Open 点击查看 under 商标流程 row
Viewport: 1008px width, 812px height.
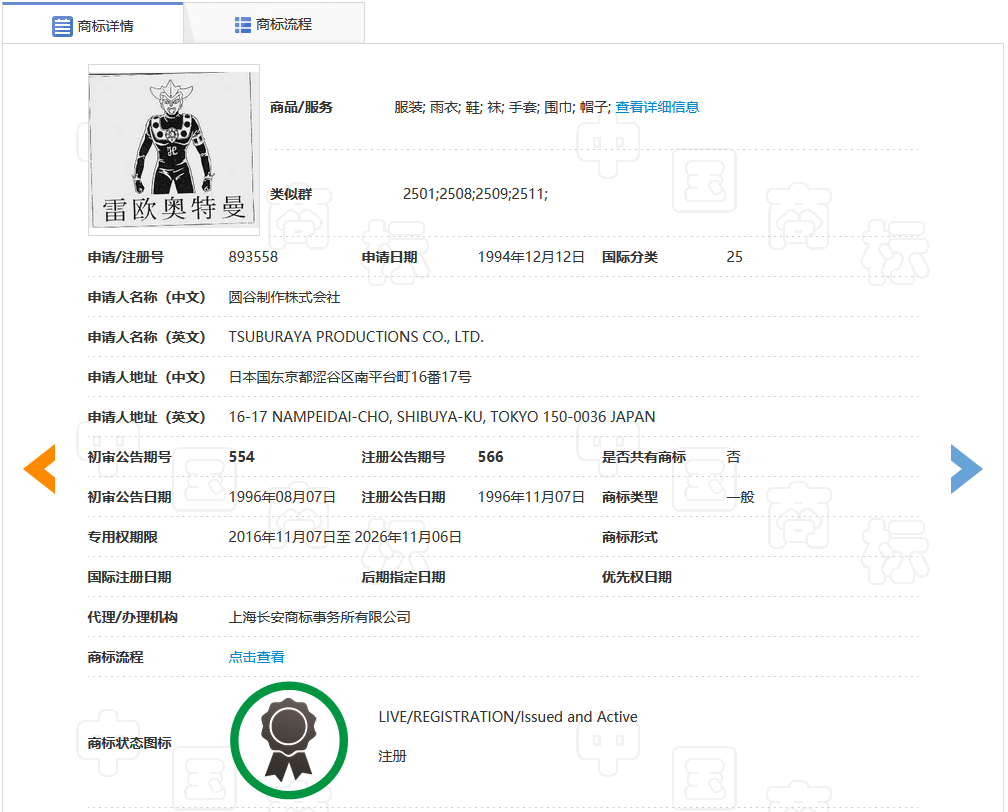[x=254, y=656]
